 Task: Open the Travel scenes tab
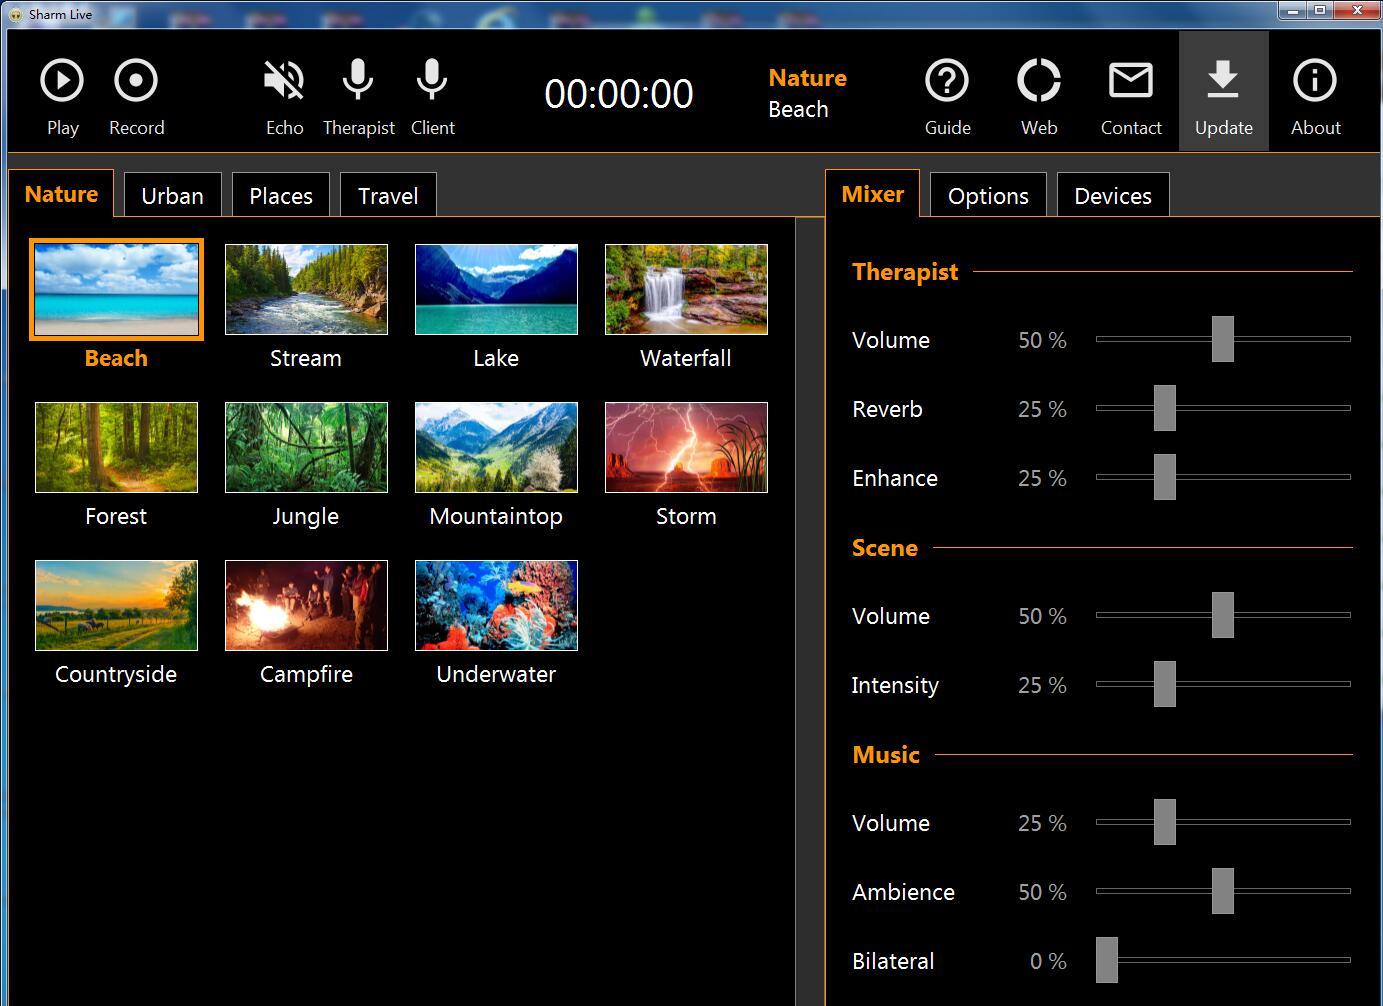click(x=388, y=196)
